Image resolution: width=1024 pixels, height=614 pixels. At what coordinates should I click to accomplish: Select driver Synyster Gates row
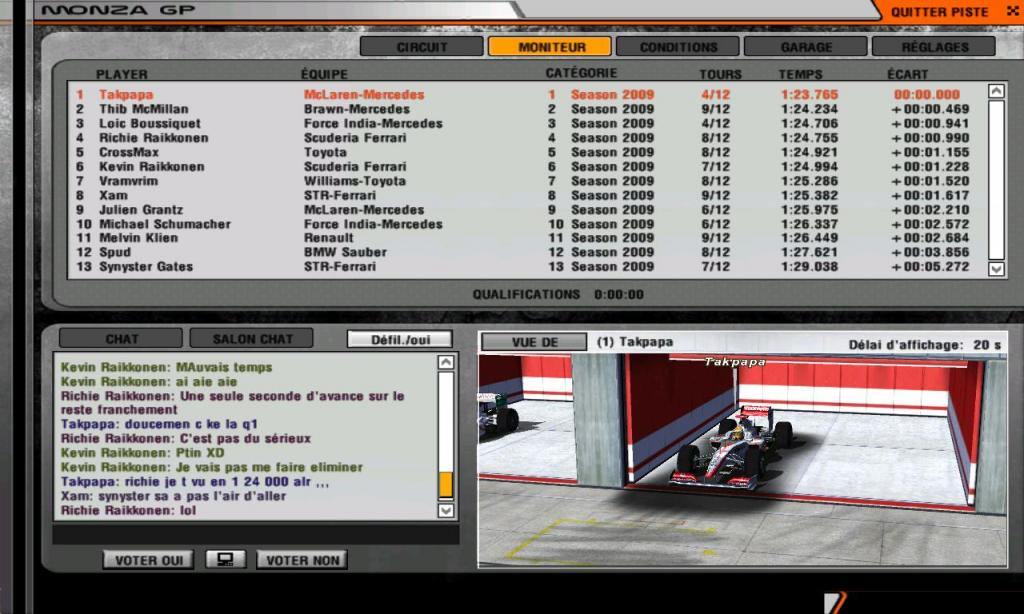[x=528, y=267]
